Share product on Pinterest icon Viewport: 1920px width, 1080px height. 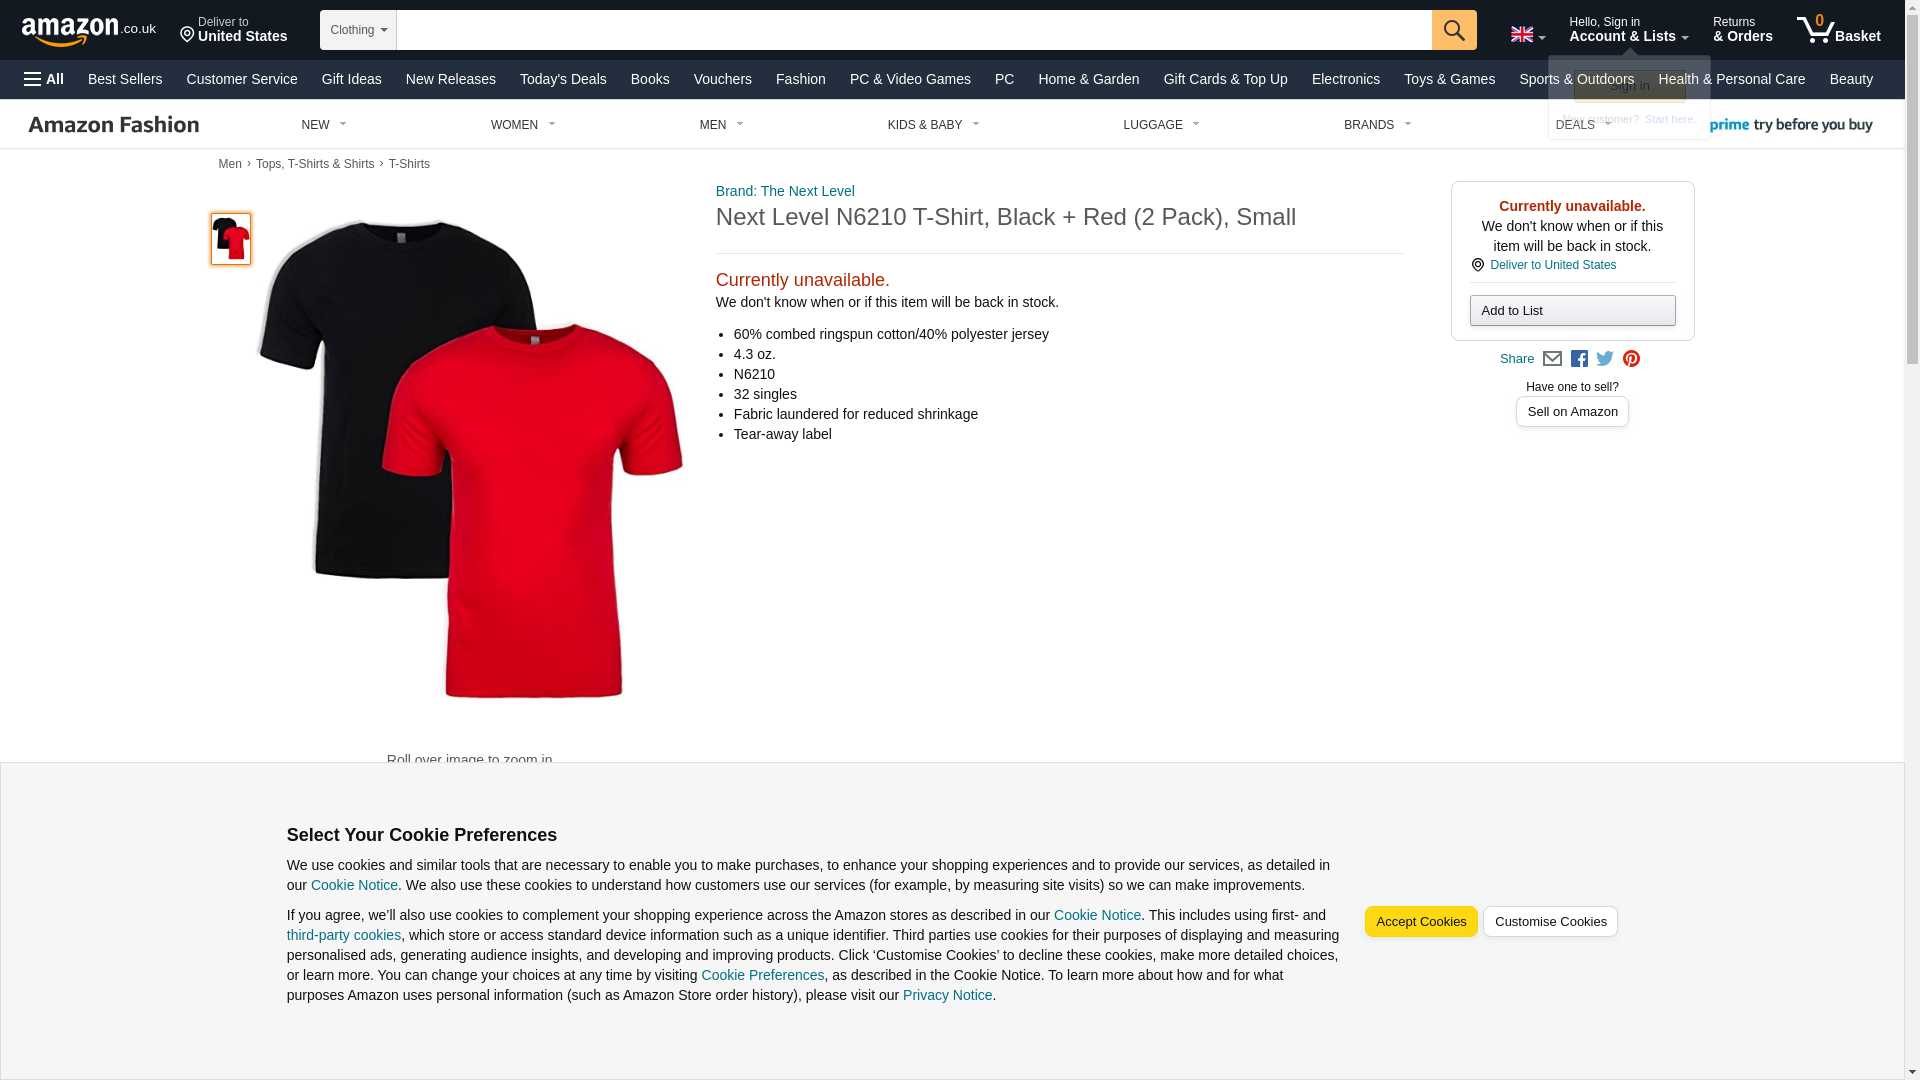[x=1631, y=359]
